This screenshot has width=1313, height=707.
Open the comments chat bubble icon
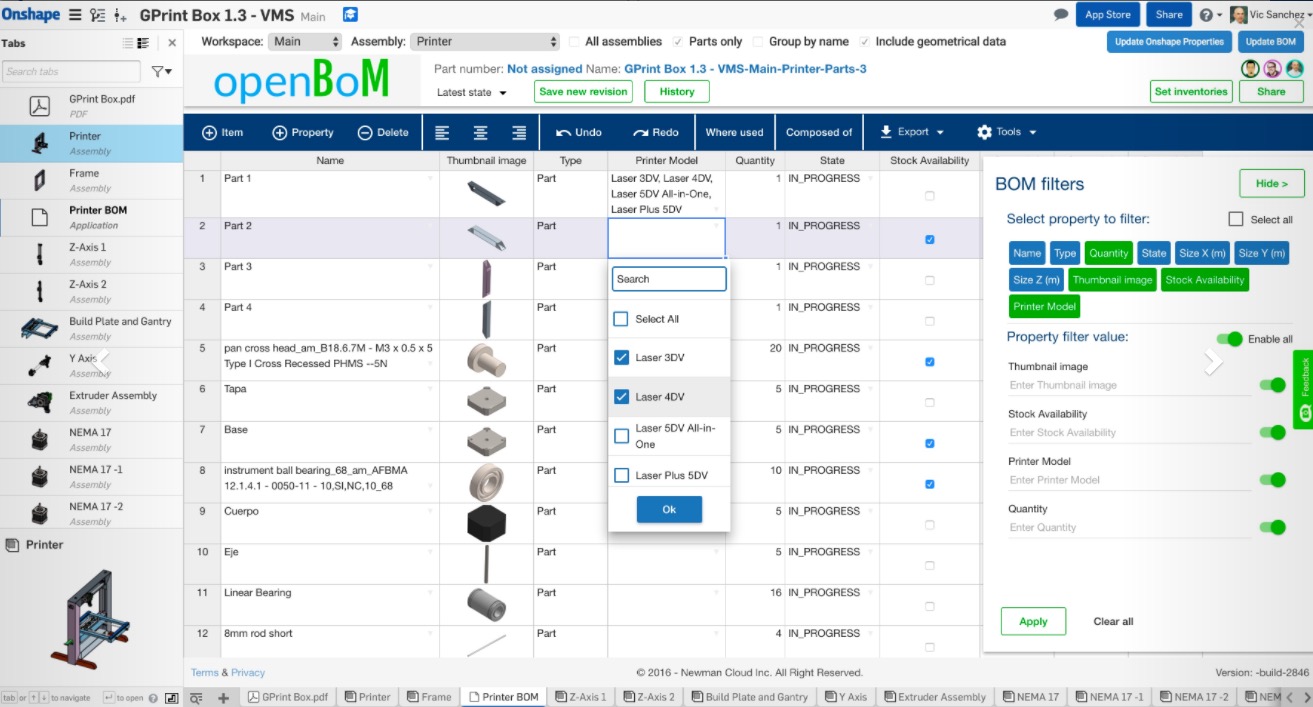point(1061,15)
